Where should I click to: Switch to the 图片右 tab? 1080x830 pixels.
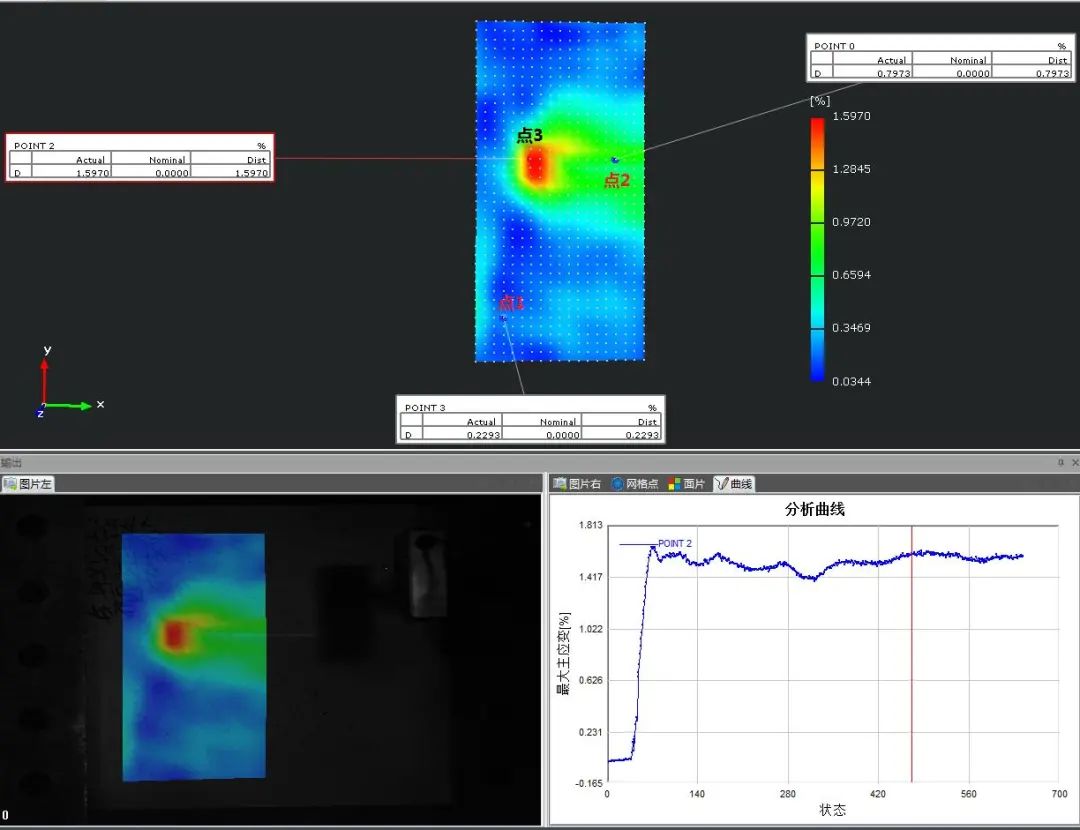click(578, 483)
